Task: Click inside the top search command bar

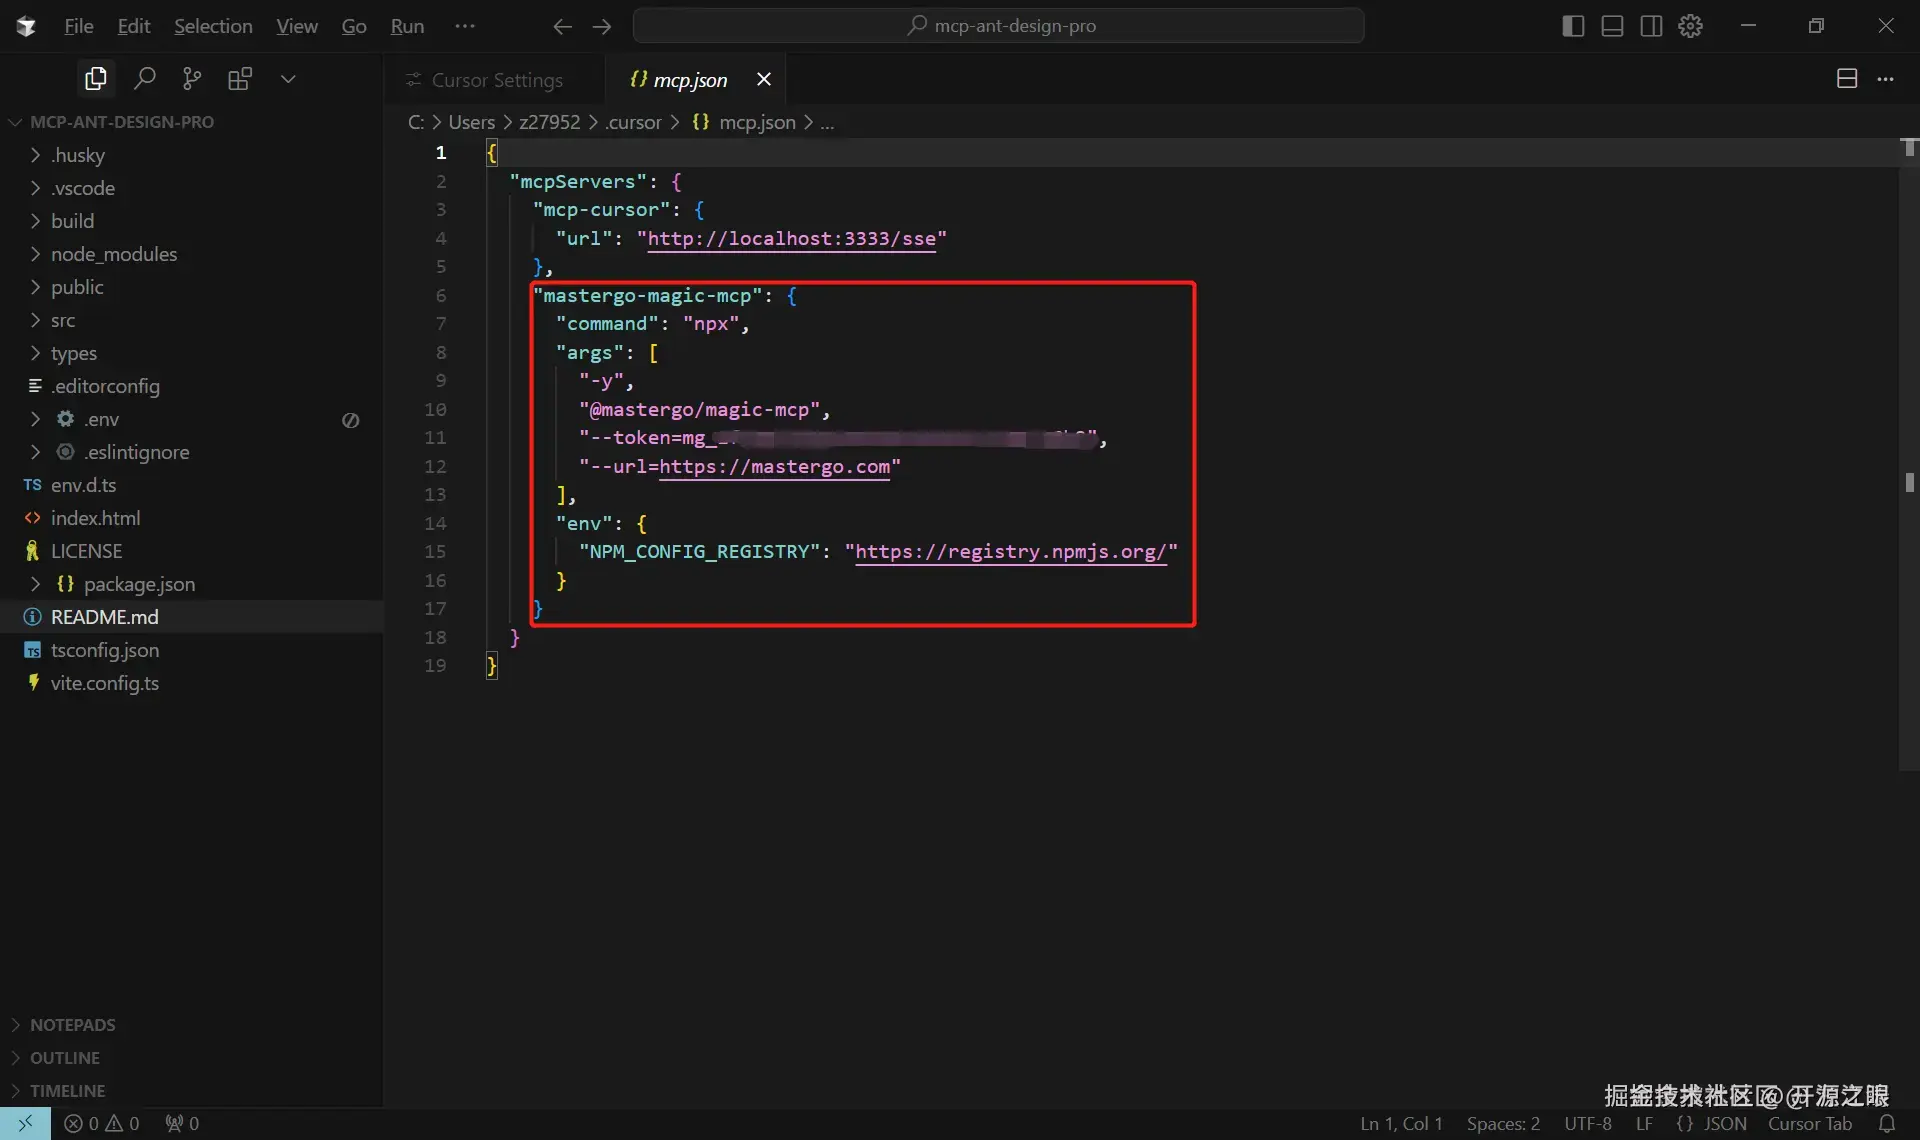Action: [x=999, y=26]
